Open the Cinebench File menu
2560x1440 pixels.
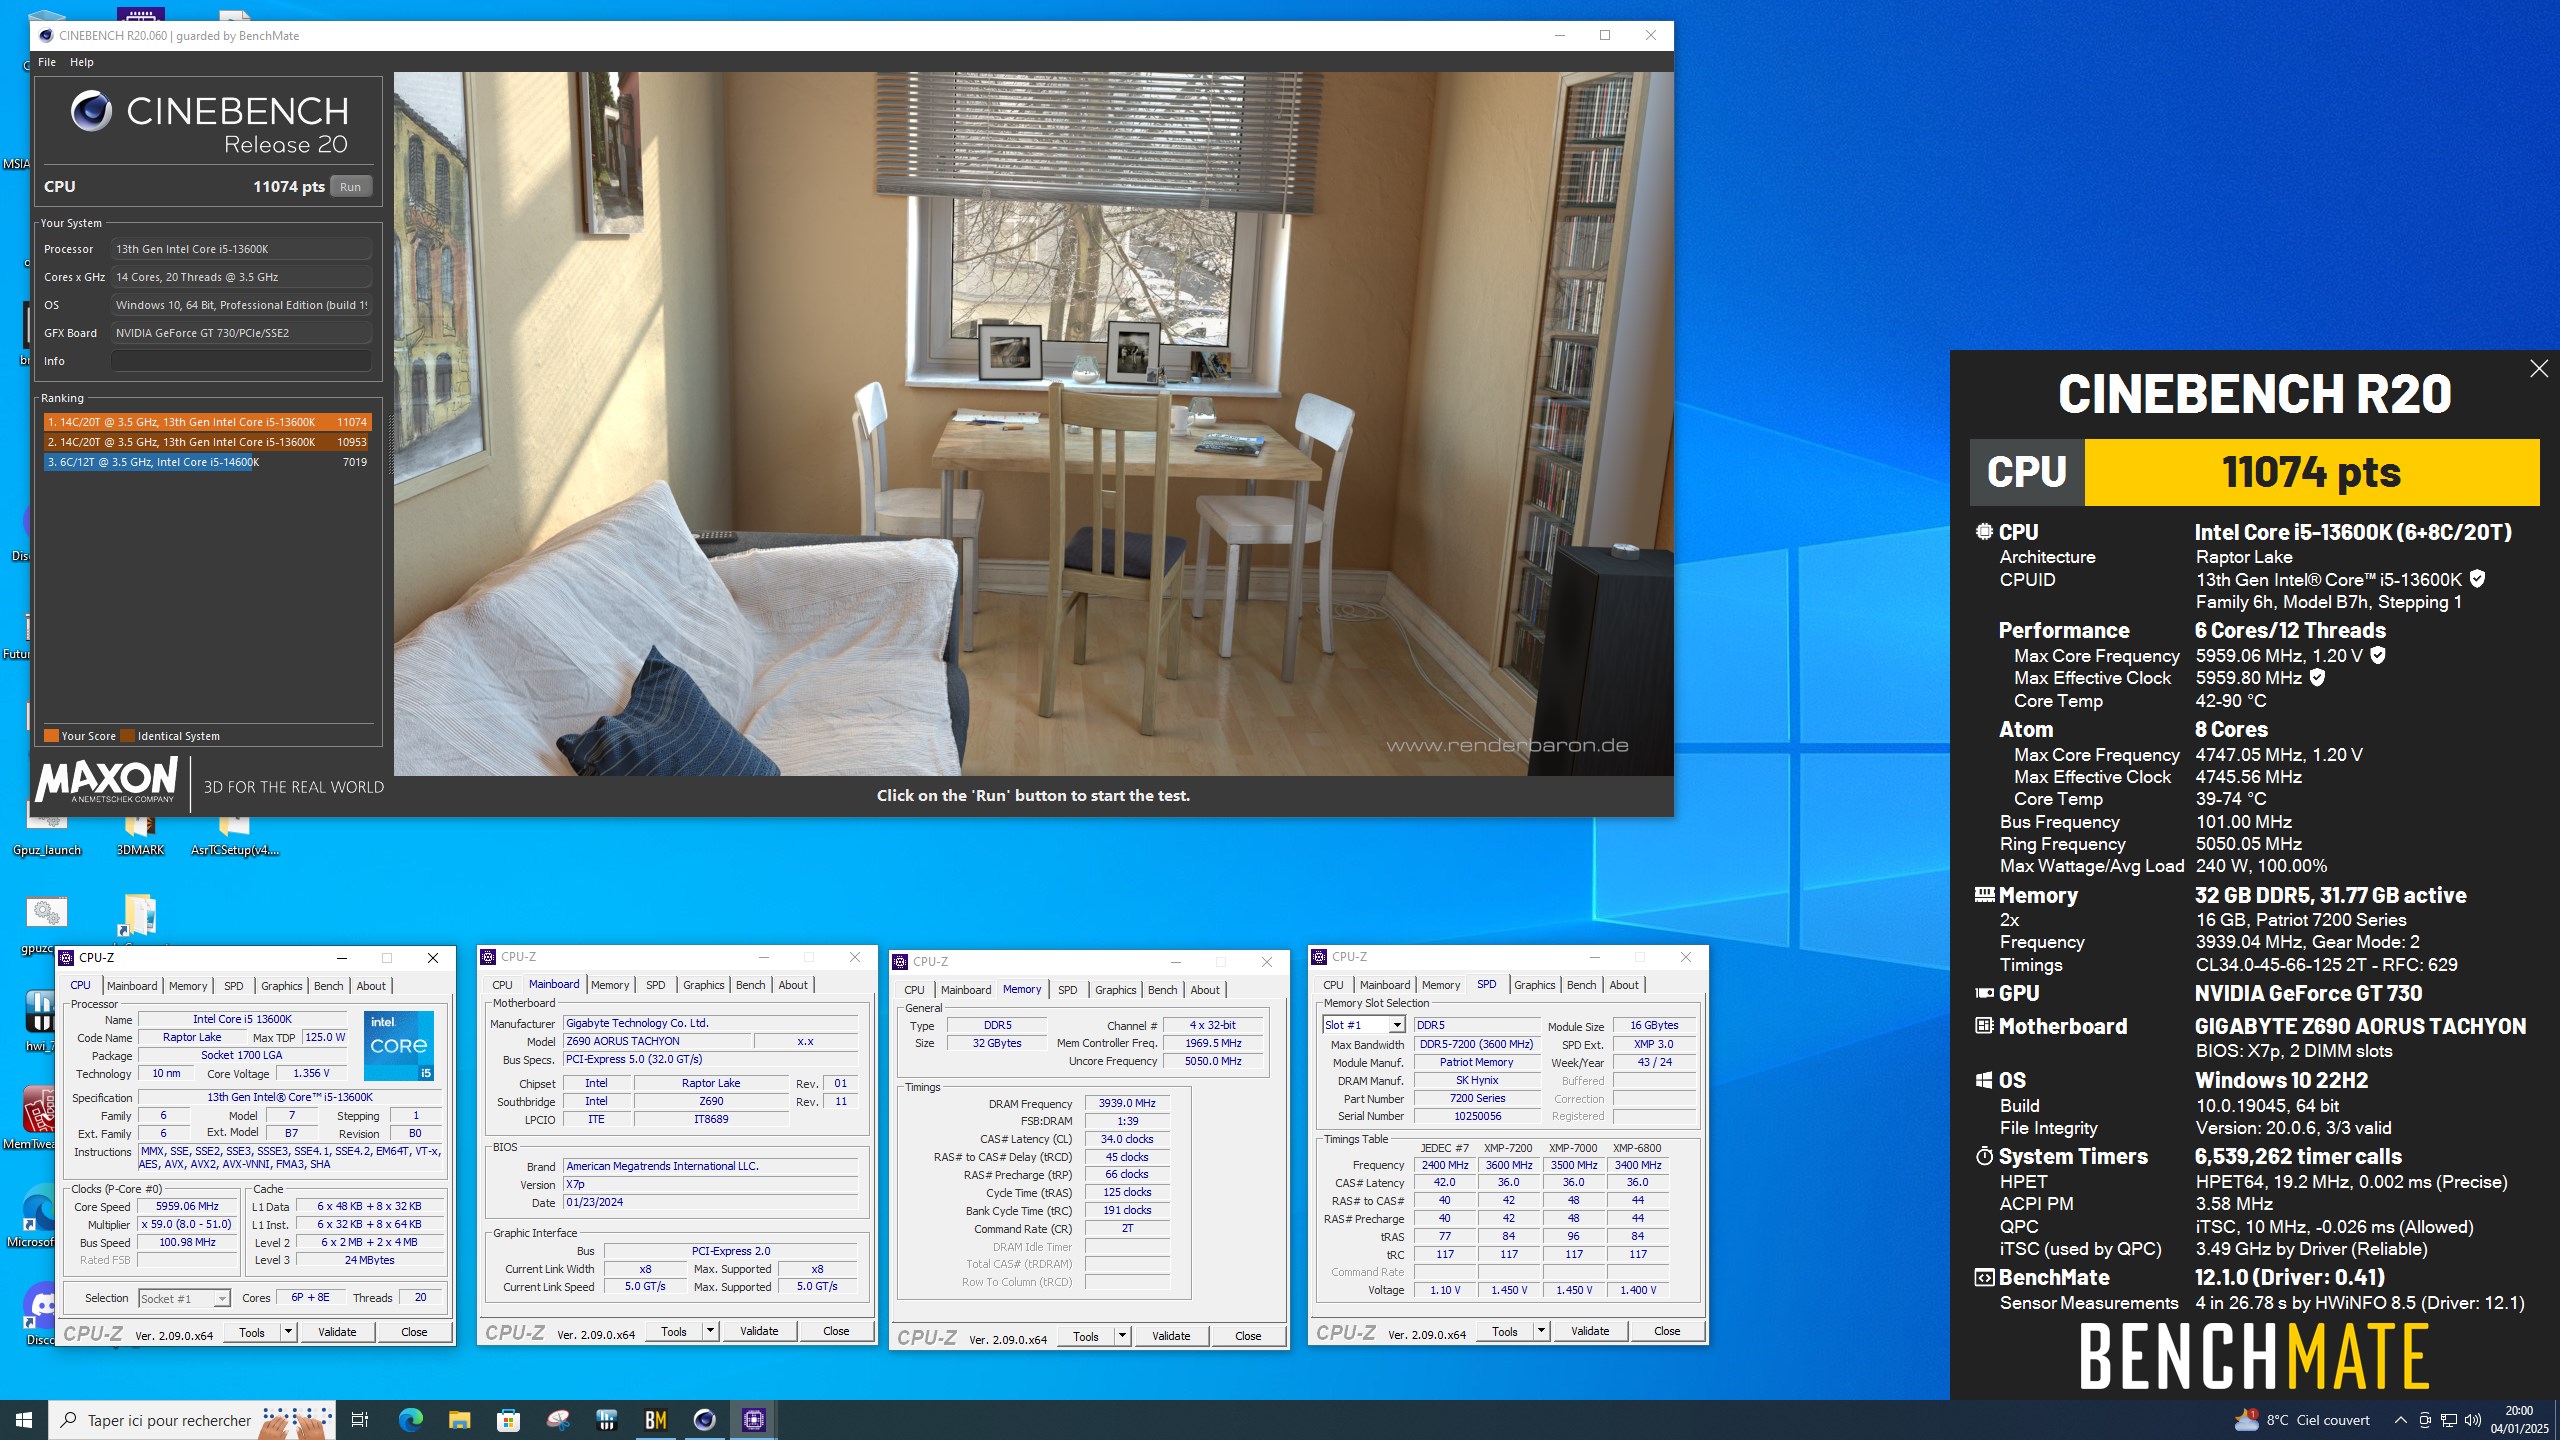[x=47, y=62]
